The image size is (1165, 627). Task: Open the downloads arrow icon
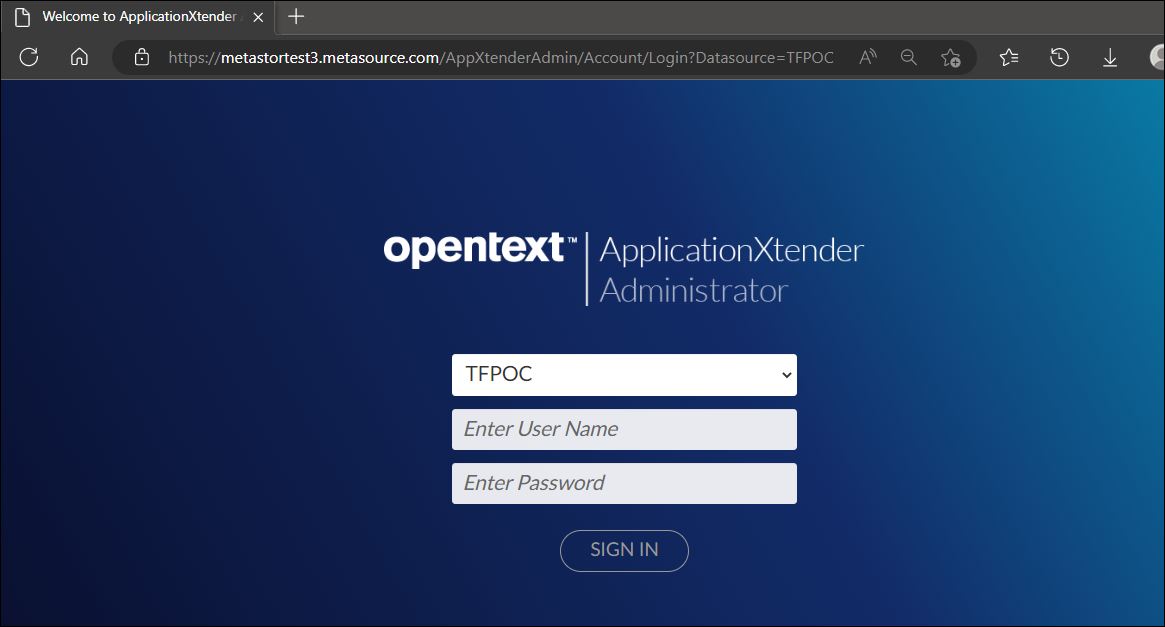(x=1110, y=57)
